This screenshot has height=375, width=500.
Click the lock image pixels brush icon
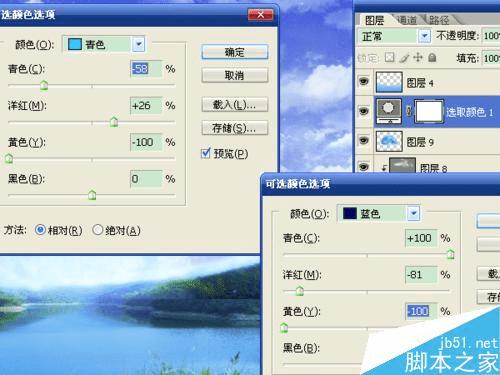point(404,58)
